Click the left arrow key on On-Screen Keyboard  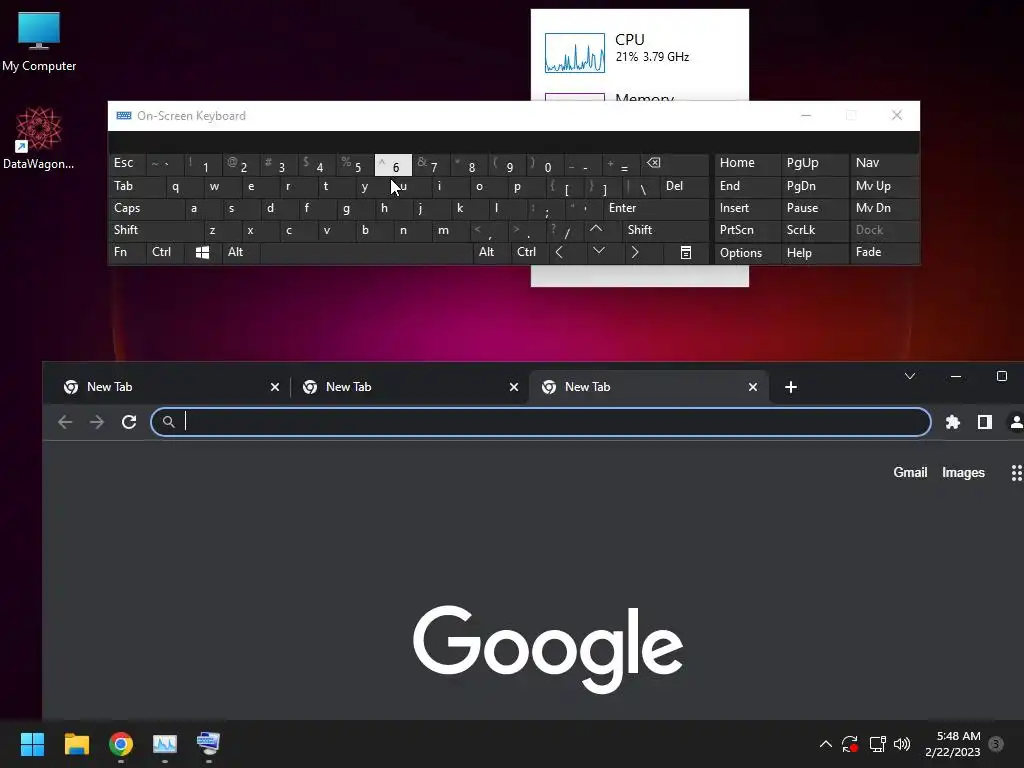(560, 252)
